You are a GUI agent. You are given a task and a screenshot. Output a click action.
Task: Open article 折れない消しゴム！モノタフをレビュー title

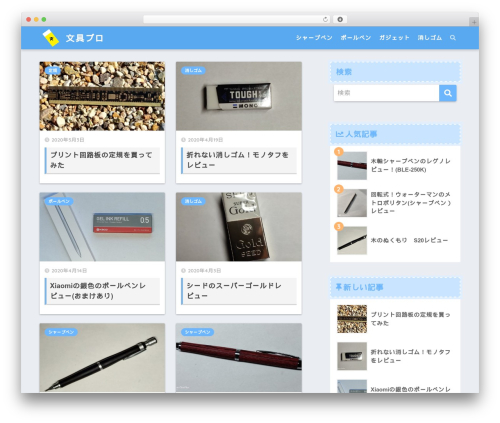pyautogui.click(x=238, y=160)
